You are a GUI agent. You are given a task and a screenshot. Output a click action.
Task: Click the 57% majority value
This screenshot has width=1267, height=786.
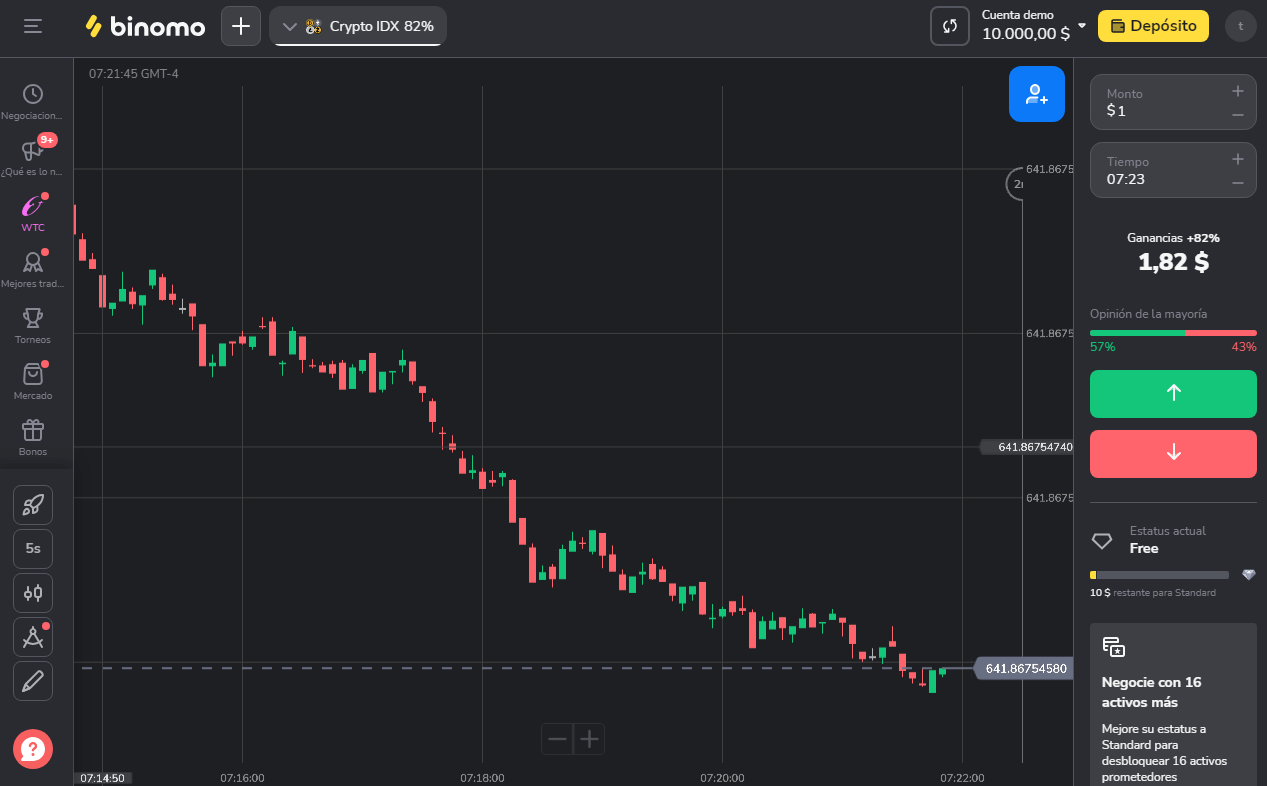(x=1103, y=347)
